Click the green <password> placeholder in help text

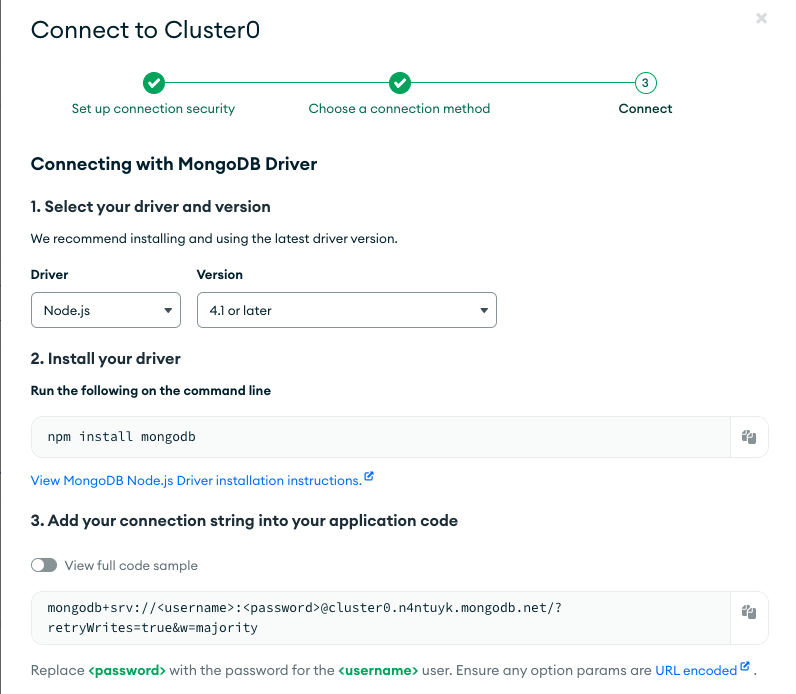(127, 670)
